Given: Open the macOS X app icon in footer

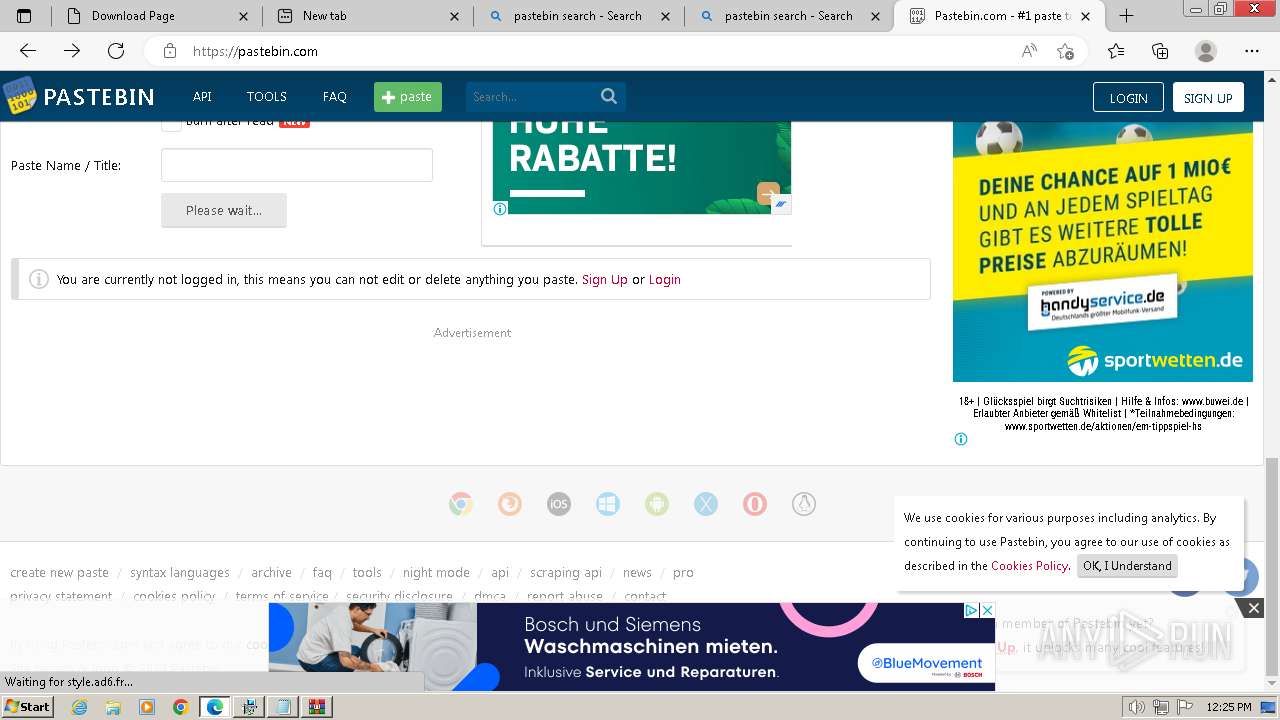Looking at the screenshot, I should pyautogui.click(x=706, y=504).
